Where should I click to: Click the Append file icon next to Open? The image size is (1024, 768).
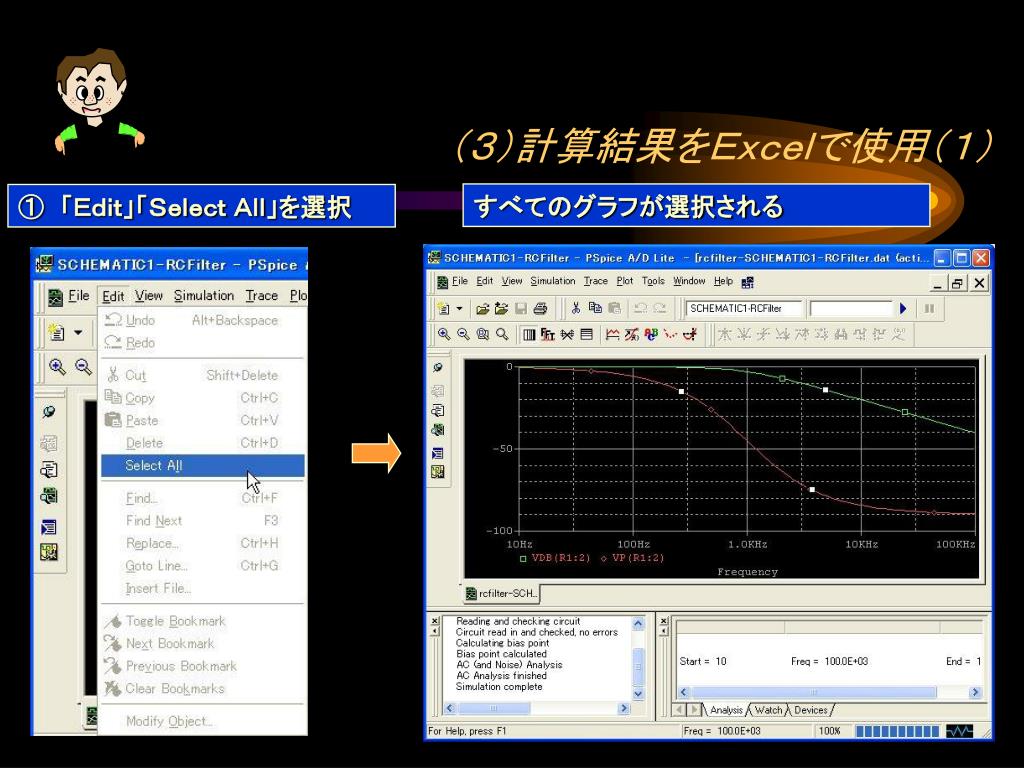(x=502, y=308)
